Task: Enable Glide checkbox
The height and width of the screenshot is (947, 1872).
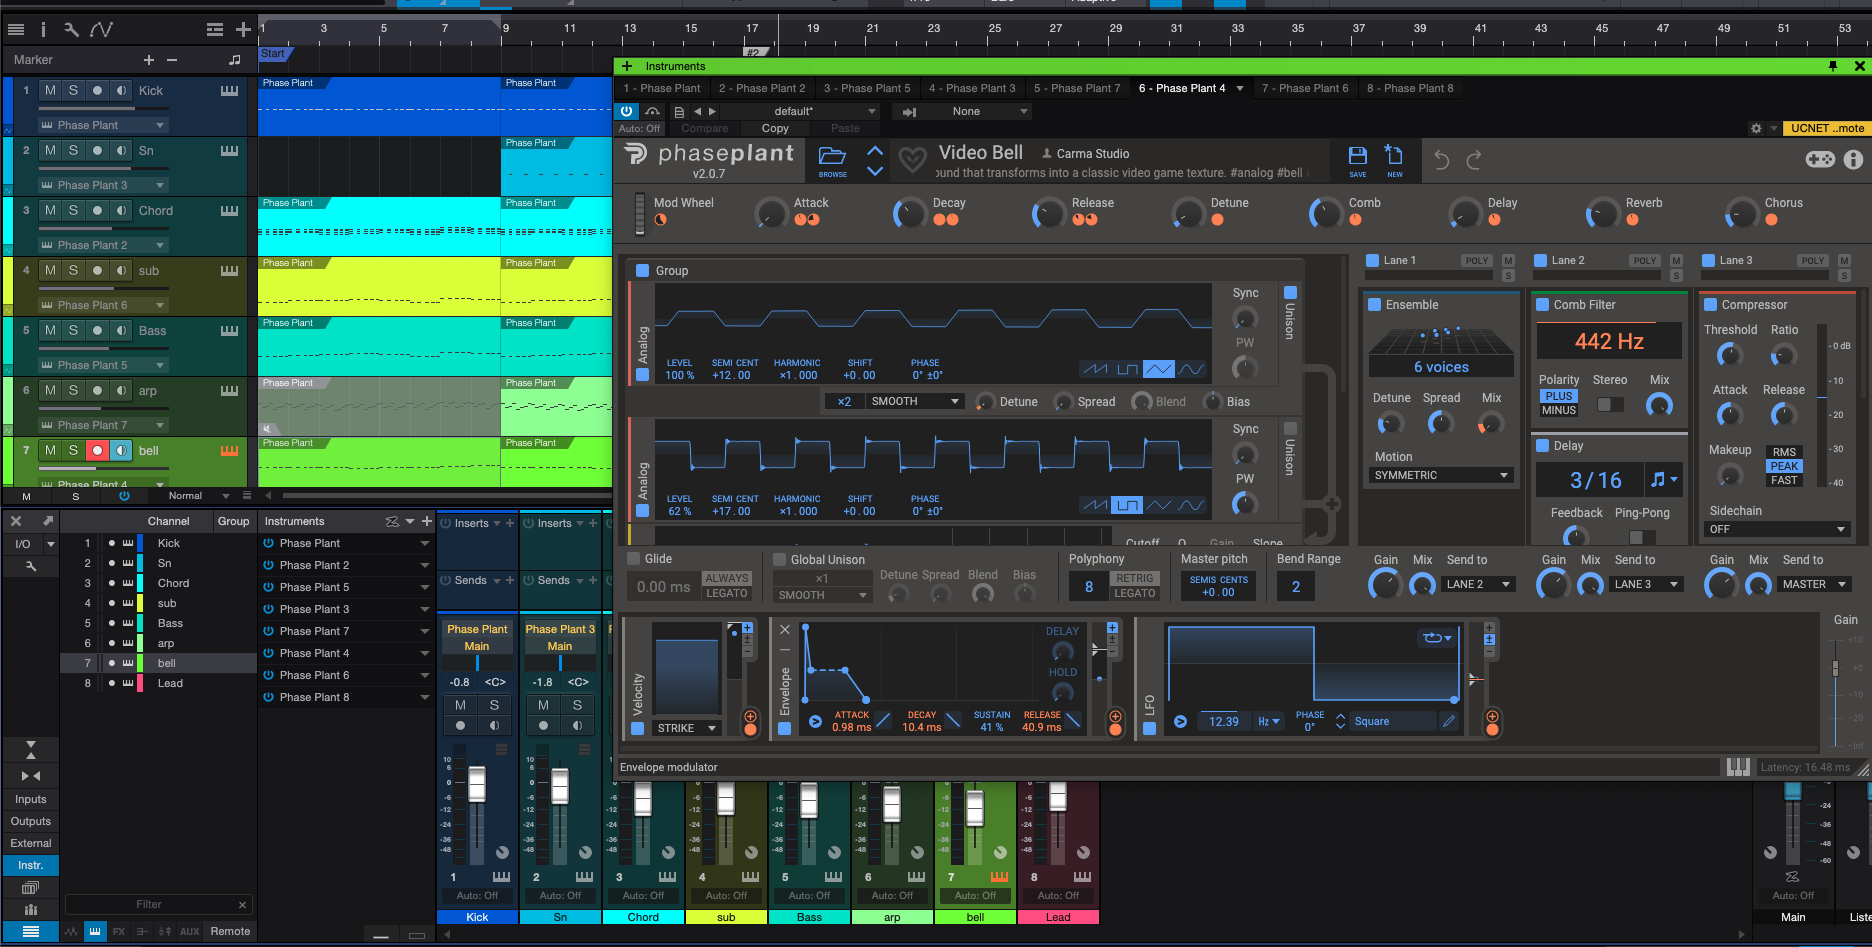Action: pyautogui.click(x=633, y=559)
